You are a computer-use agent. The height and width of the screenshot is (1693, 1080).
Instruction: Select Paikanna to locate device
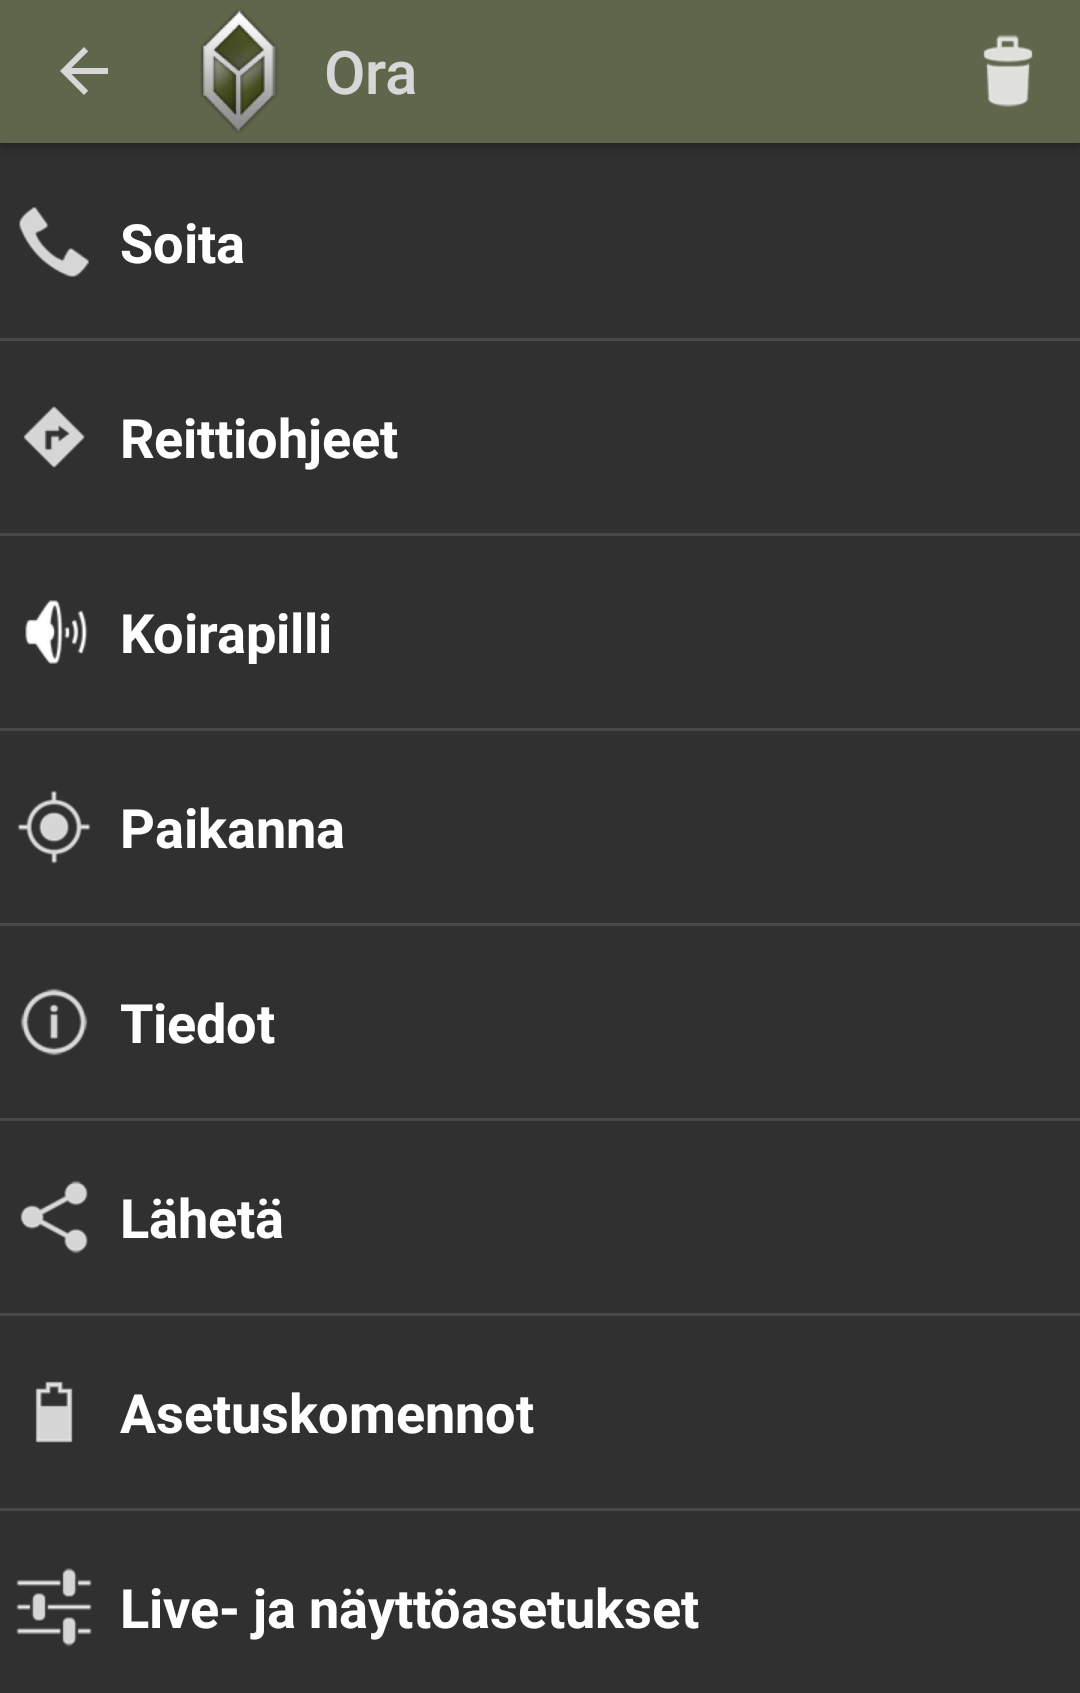[x=232, y=830]
